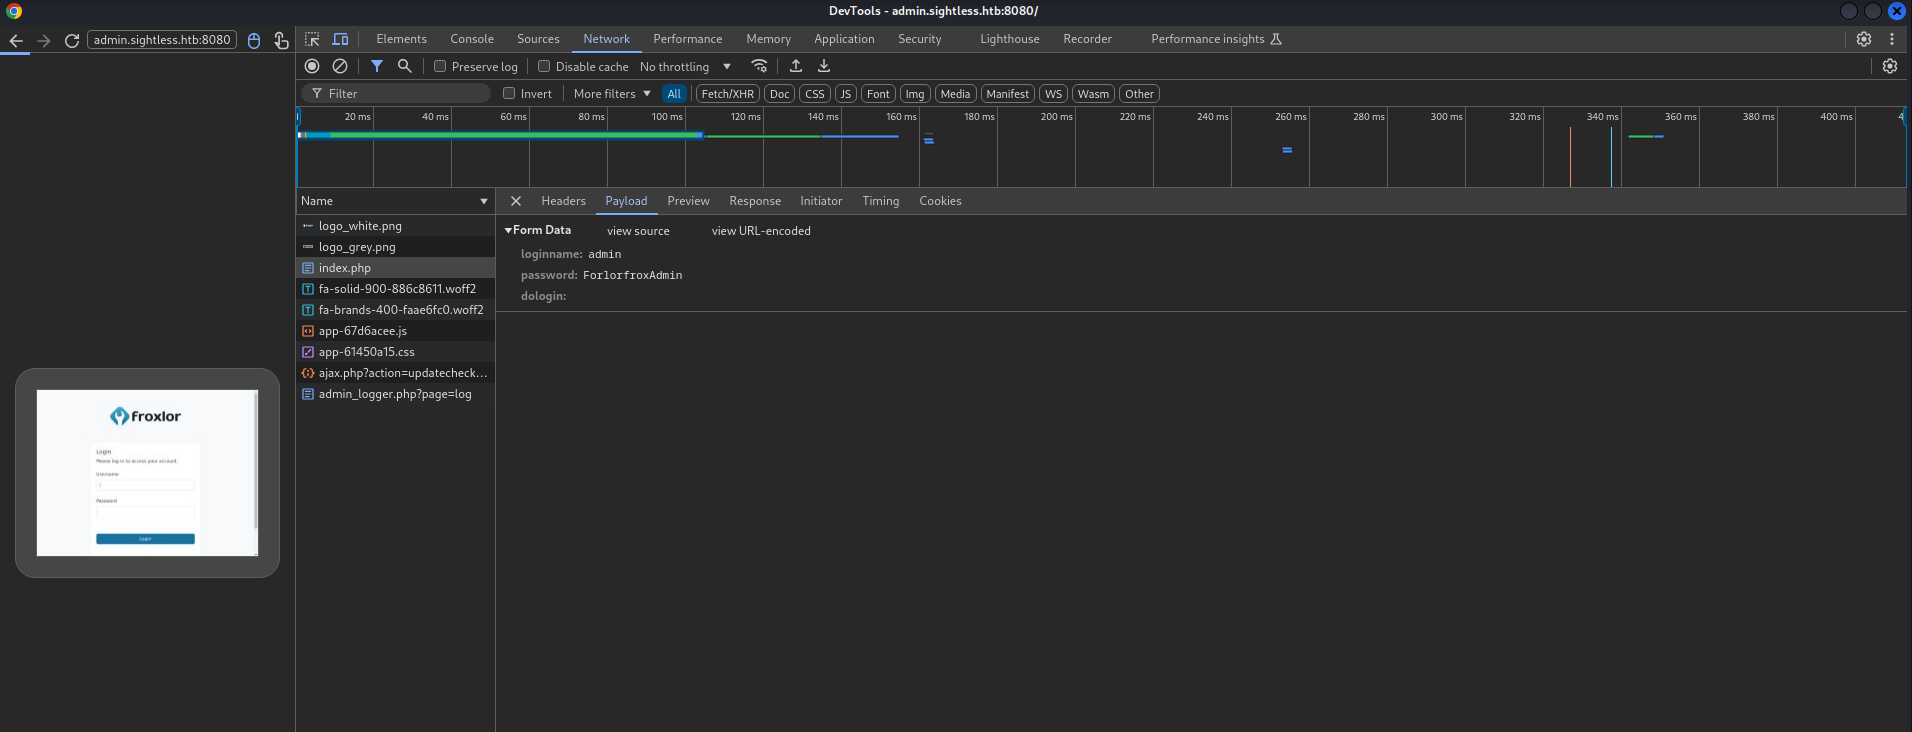1912x732 pixels.
Task: Click the mouse emulation icon
Action: 254,41
